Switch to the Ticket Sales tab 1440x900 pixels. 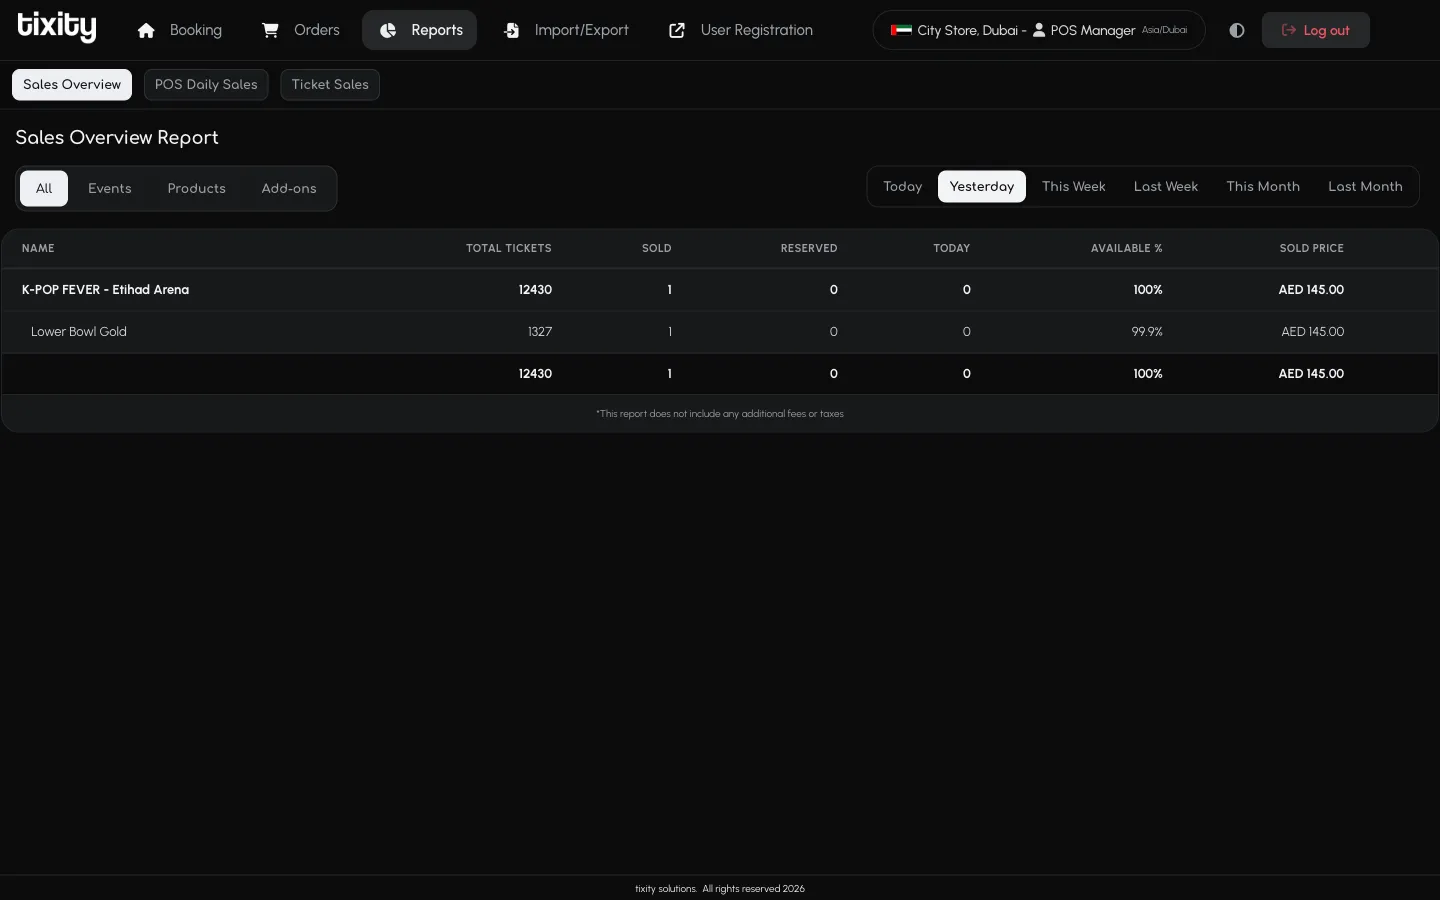(x=330, y=85)
